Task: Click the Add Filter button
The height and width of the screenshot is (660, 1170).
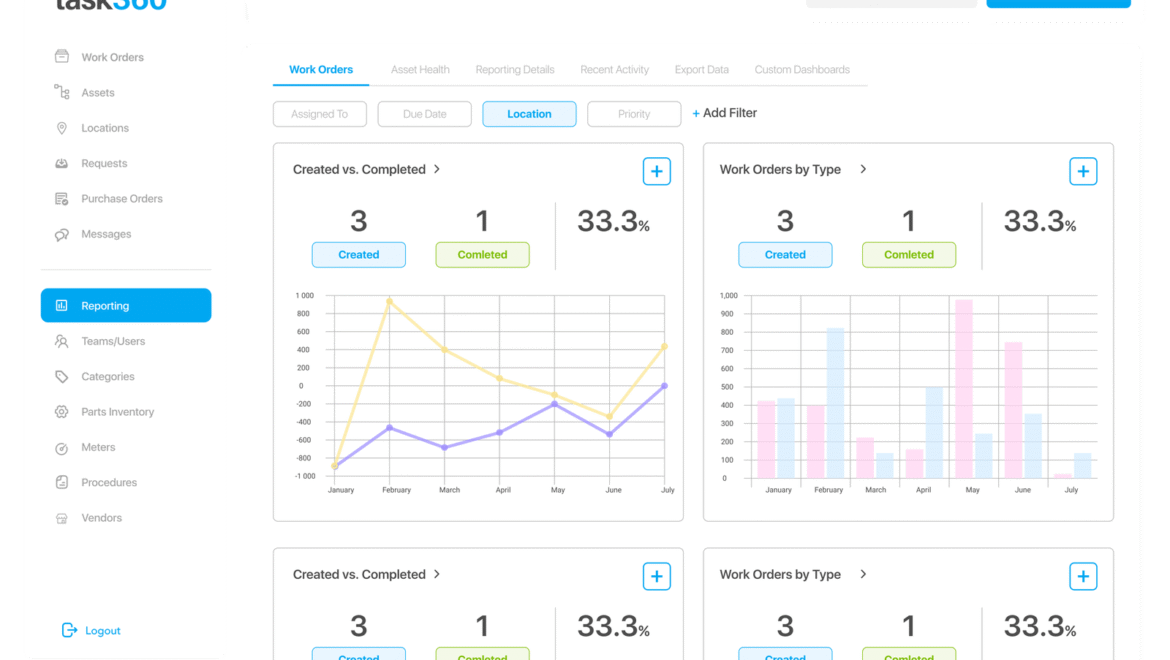Action: [725, 113]
